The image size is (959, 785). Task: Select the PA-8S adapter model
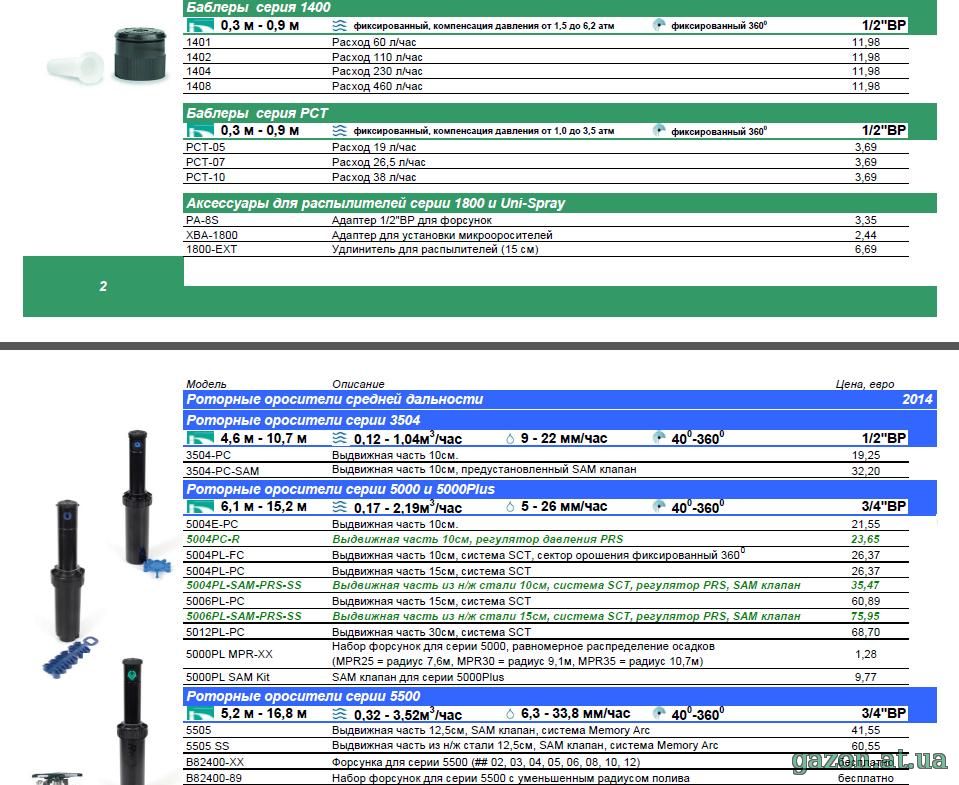point(202,220)
